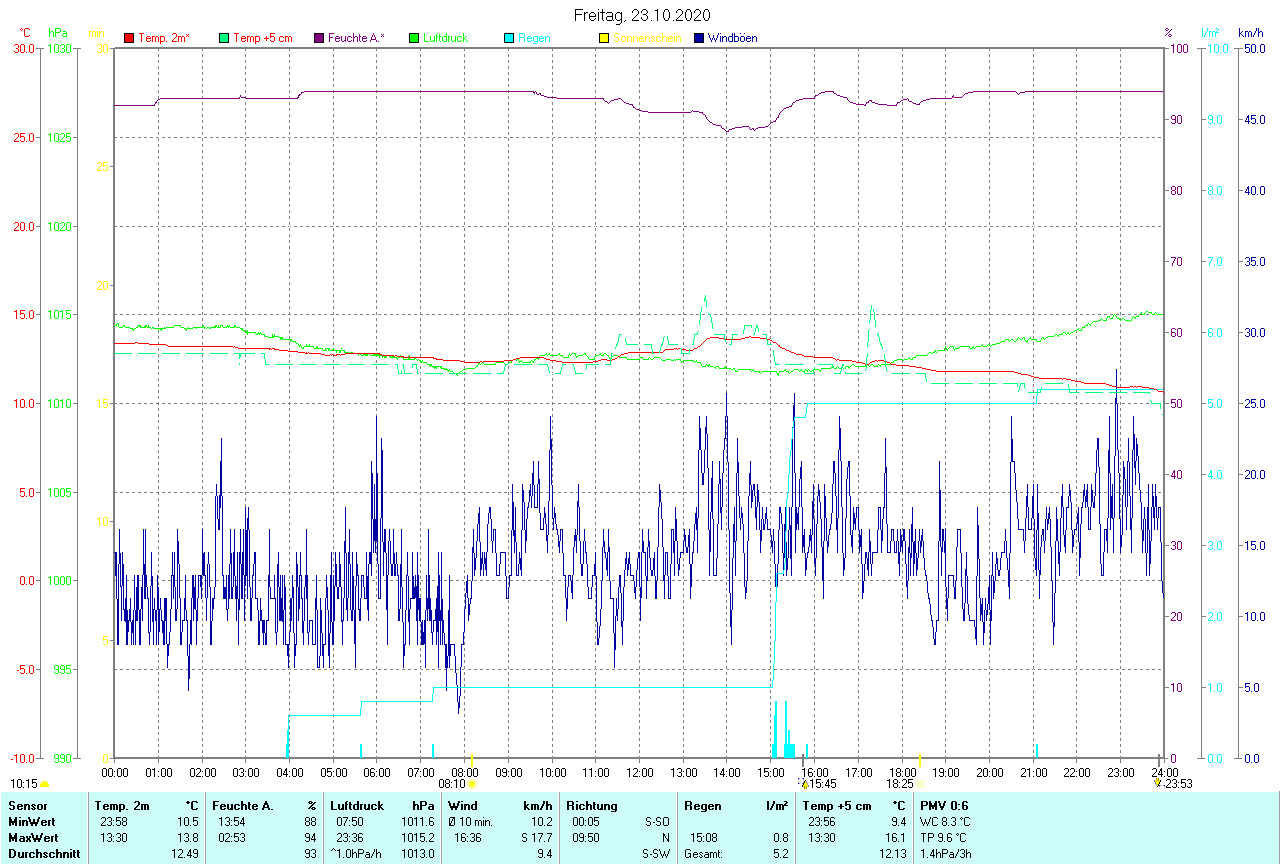1280x864 pixels.
Task: Click the '^1.0hPa/h' pressure change value
Action: click(x=355, y=853)
